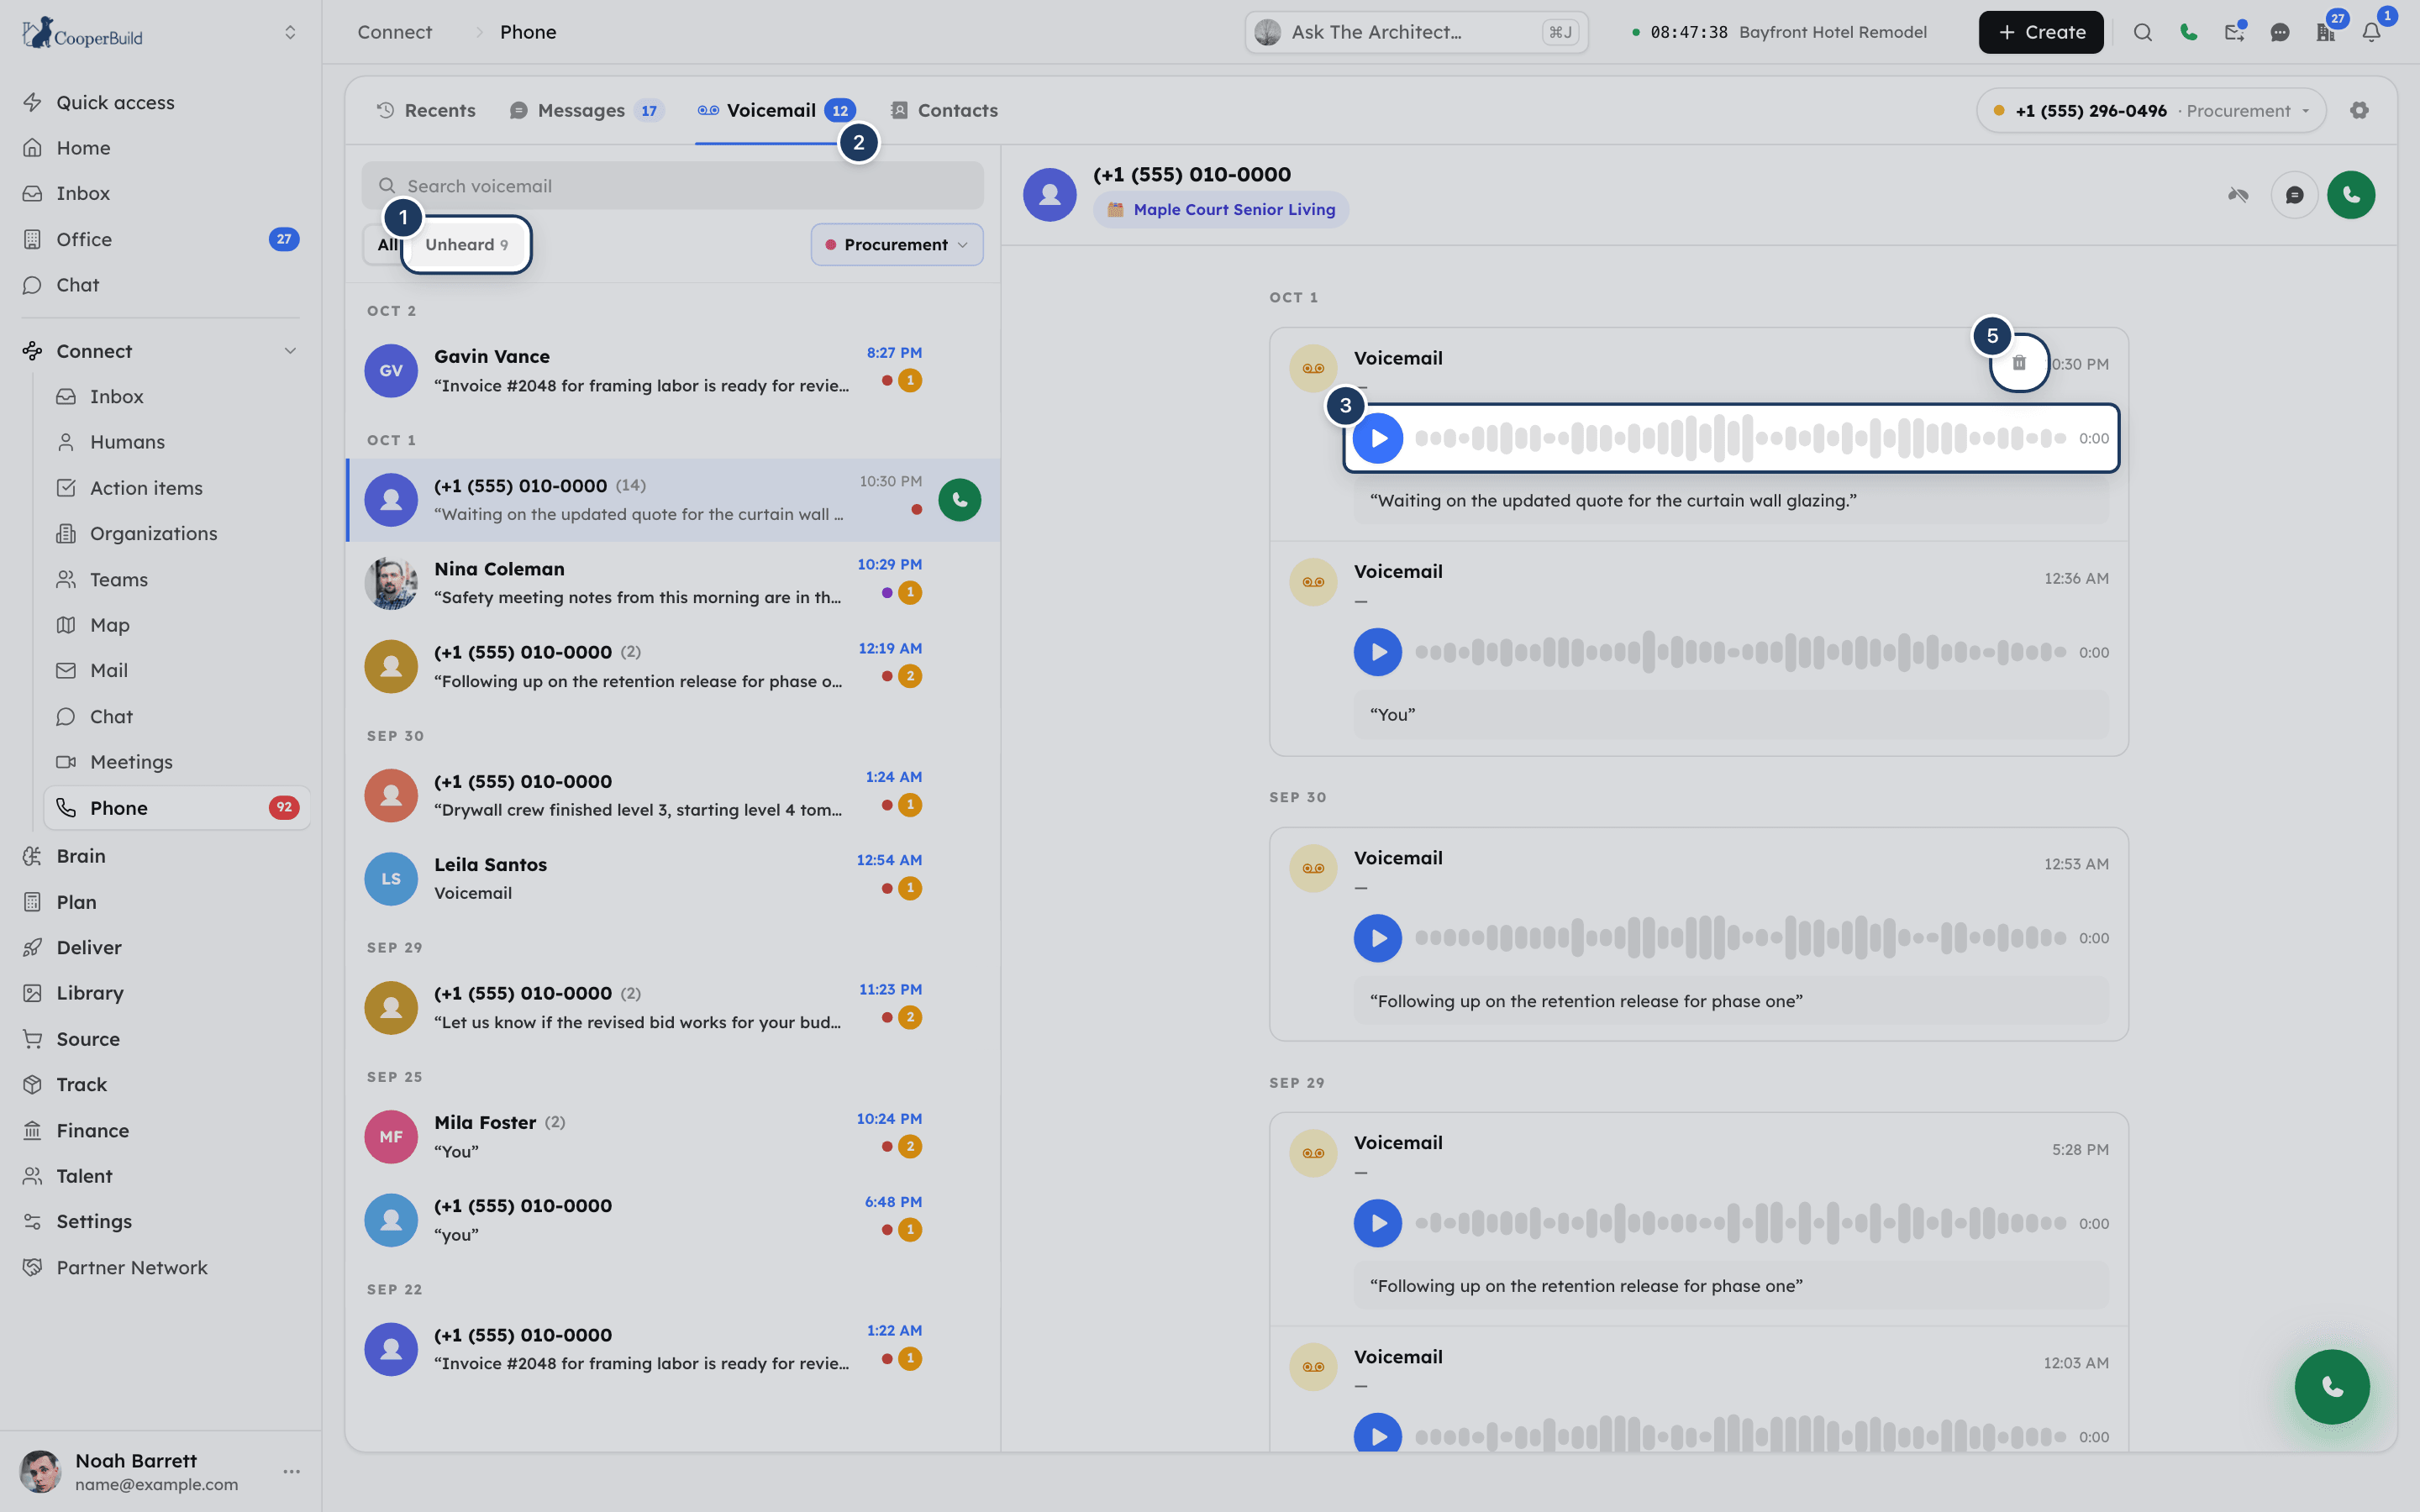This screenshot has width=2420, height=1512.
Task: Open the Procurement filter dropdown
Action: [897, 244]
